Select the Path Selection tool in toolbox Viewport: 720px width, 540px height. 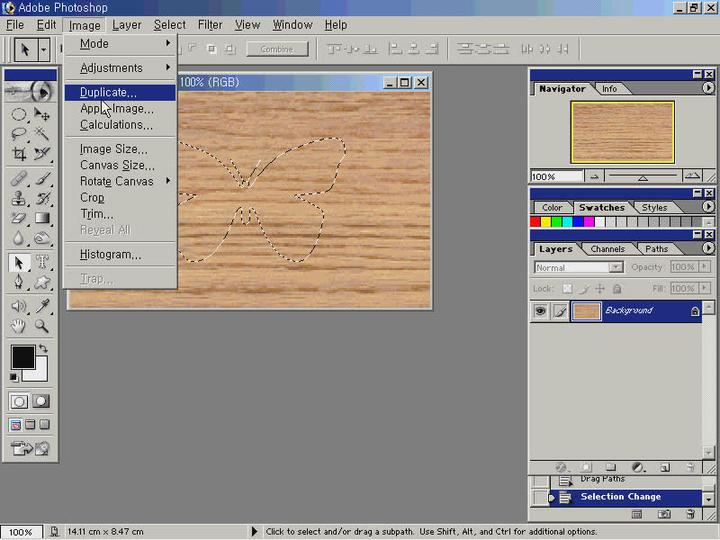(x=19, y=263)
